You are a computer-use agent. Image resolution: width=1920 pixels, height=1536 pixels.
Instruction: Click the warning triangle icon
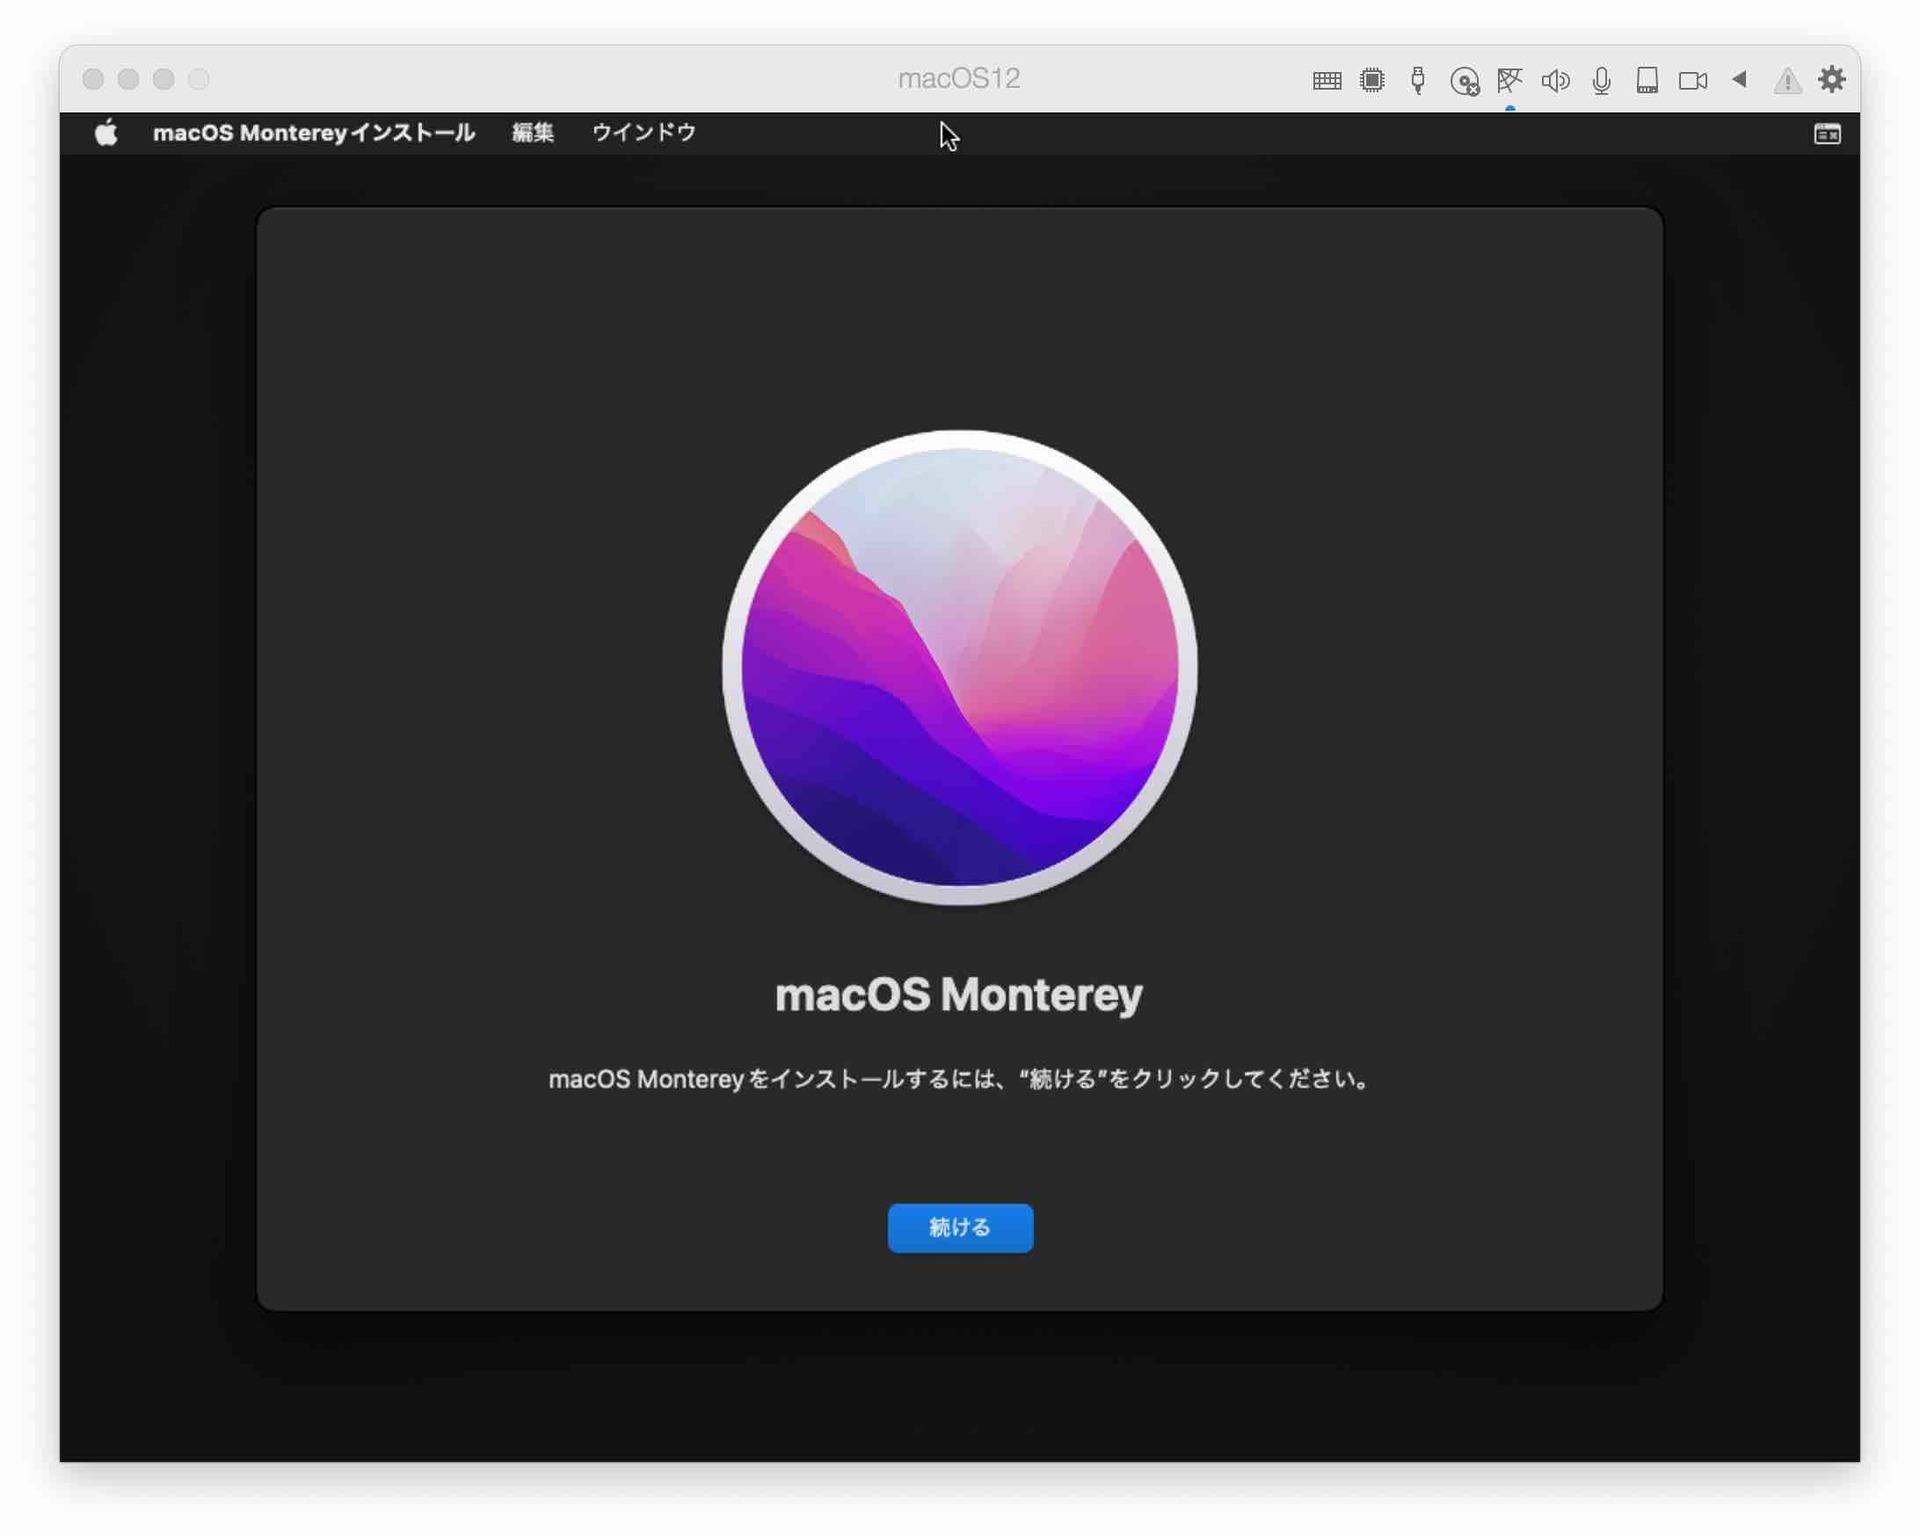click(1786, 80)
